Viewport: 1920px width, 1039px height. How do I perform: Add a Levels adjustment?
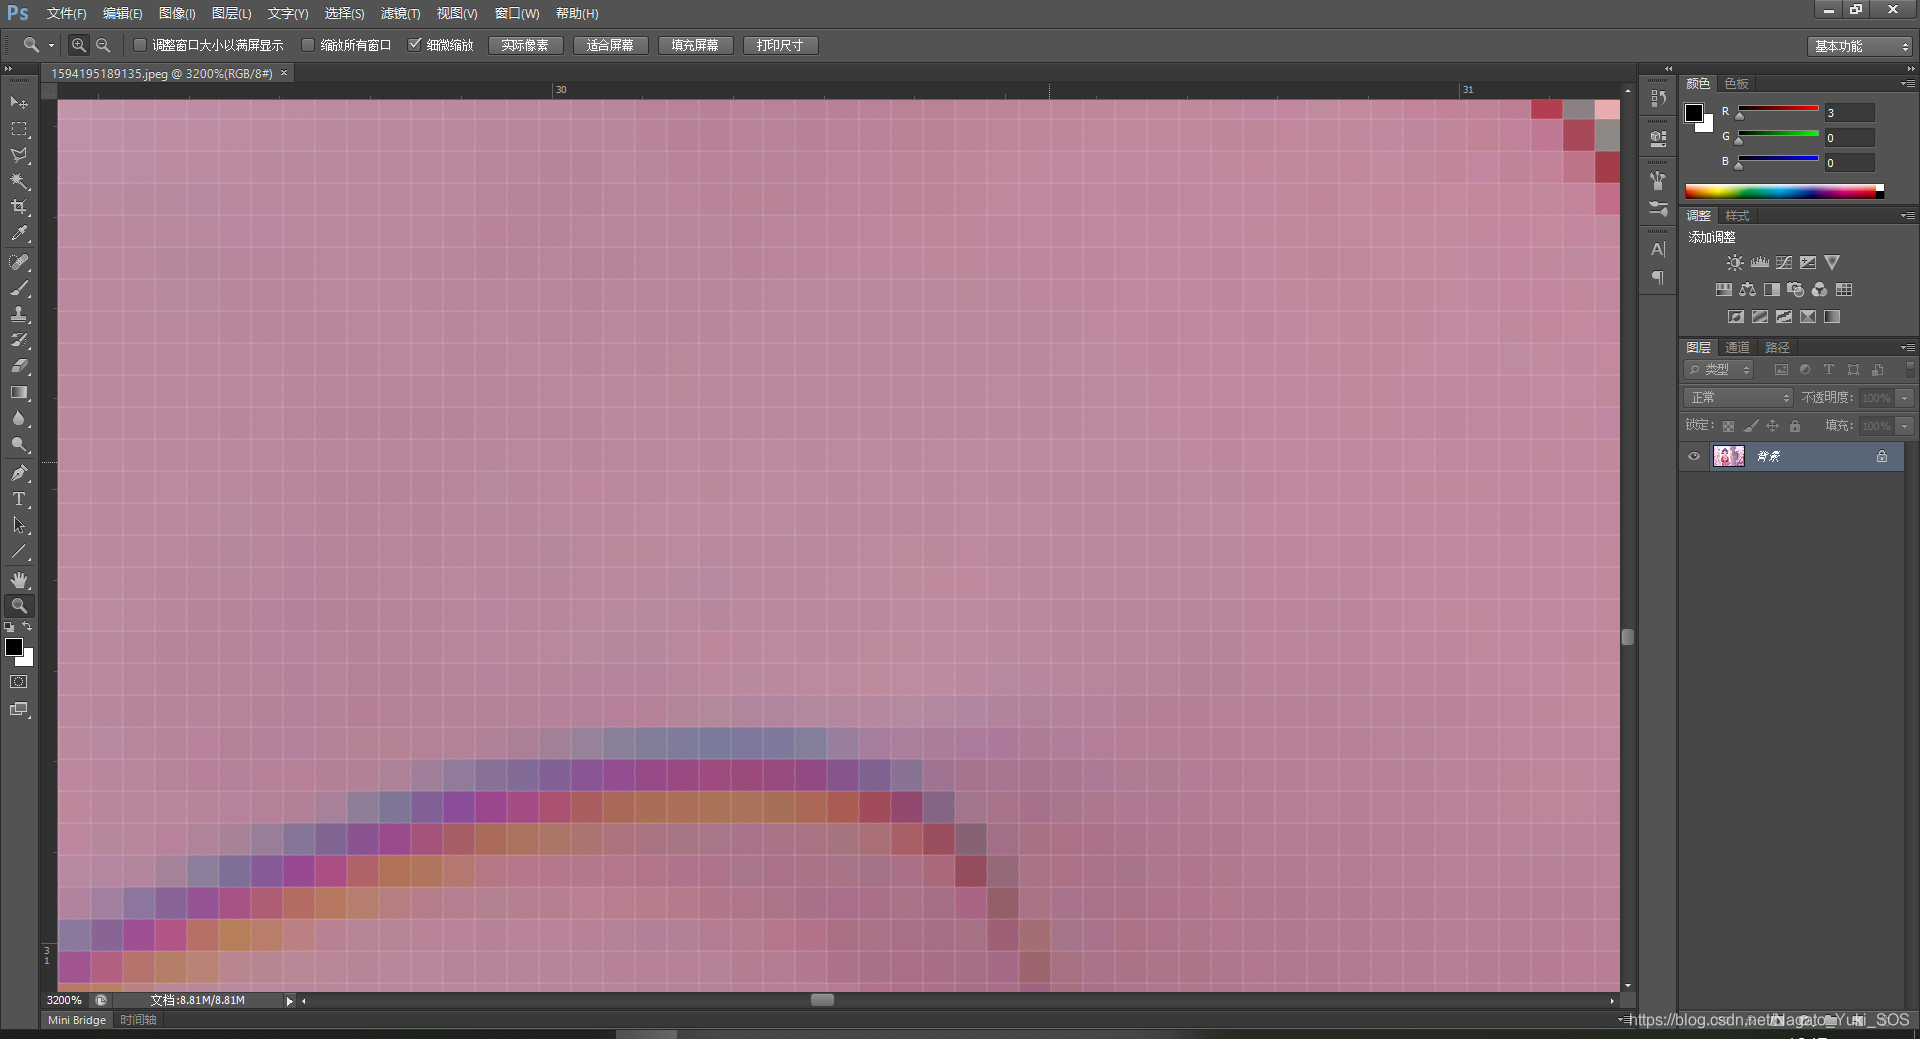pyautogui.click(x=1759, y=262)
